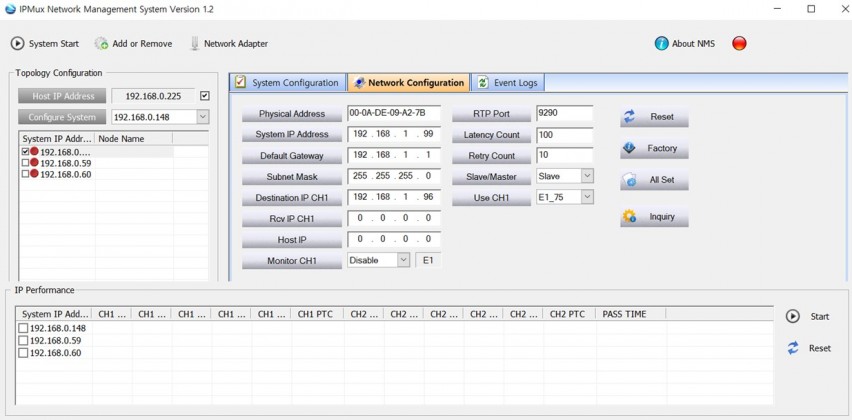
Task: Check topology node 192.168.0.60
Action: coord(26,174)
